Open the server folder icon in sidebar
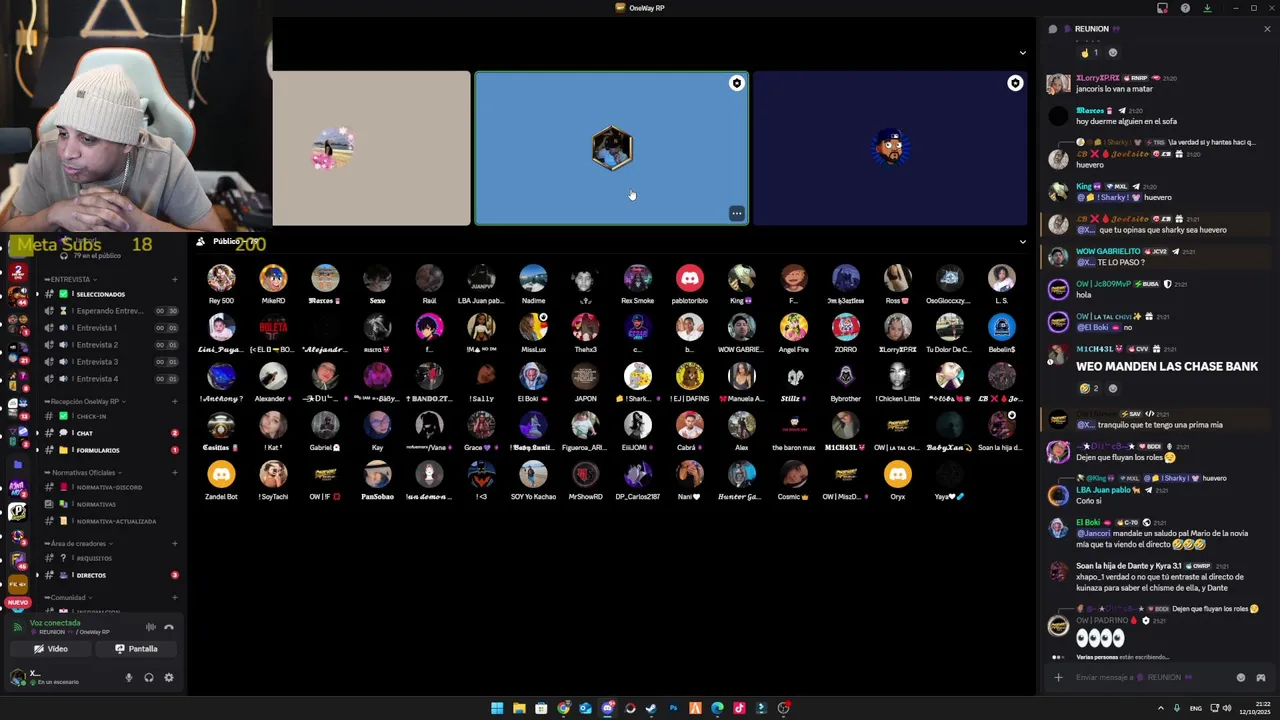Screen dimensions: 1280x720 [x=17, y=465]
